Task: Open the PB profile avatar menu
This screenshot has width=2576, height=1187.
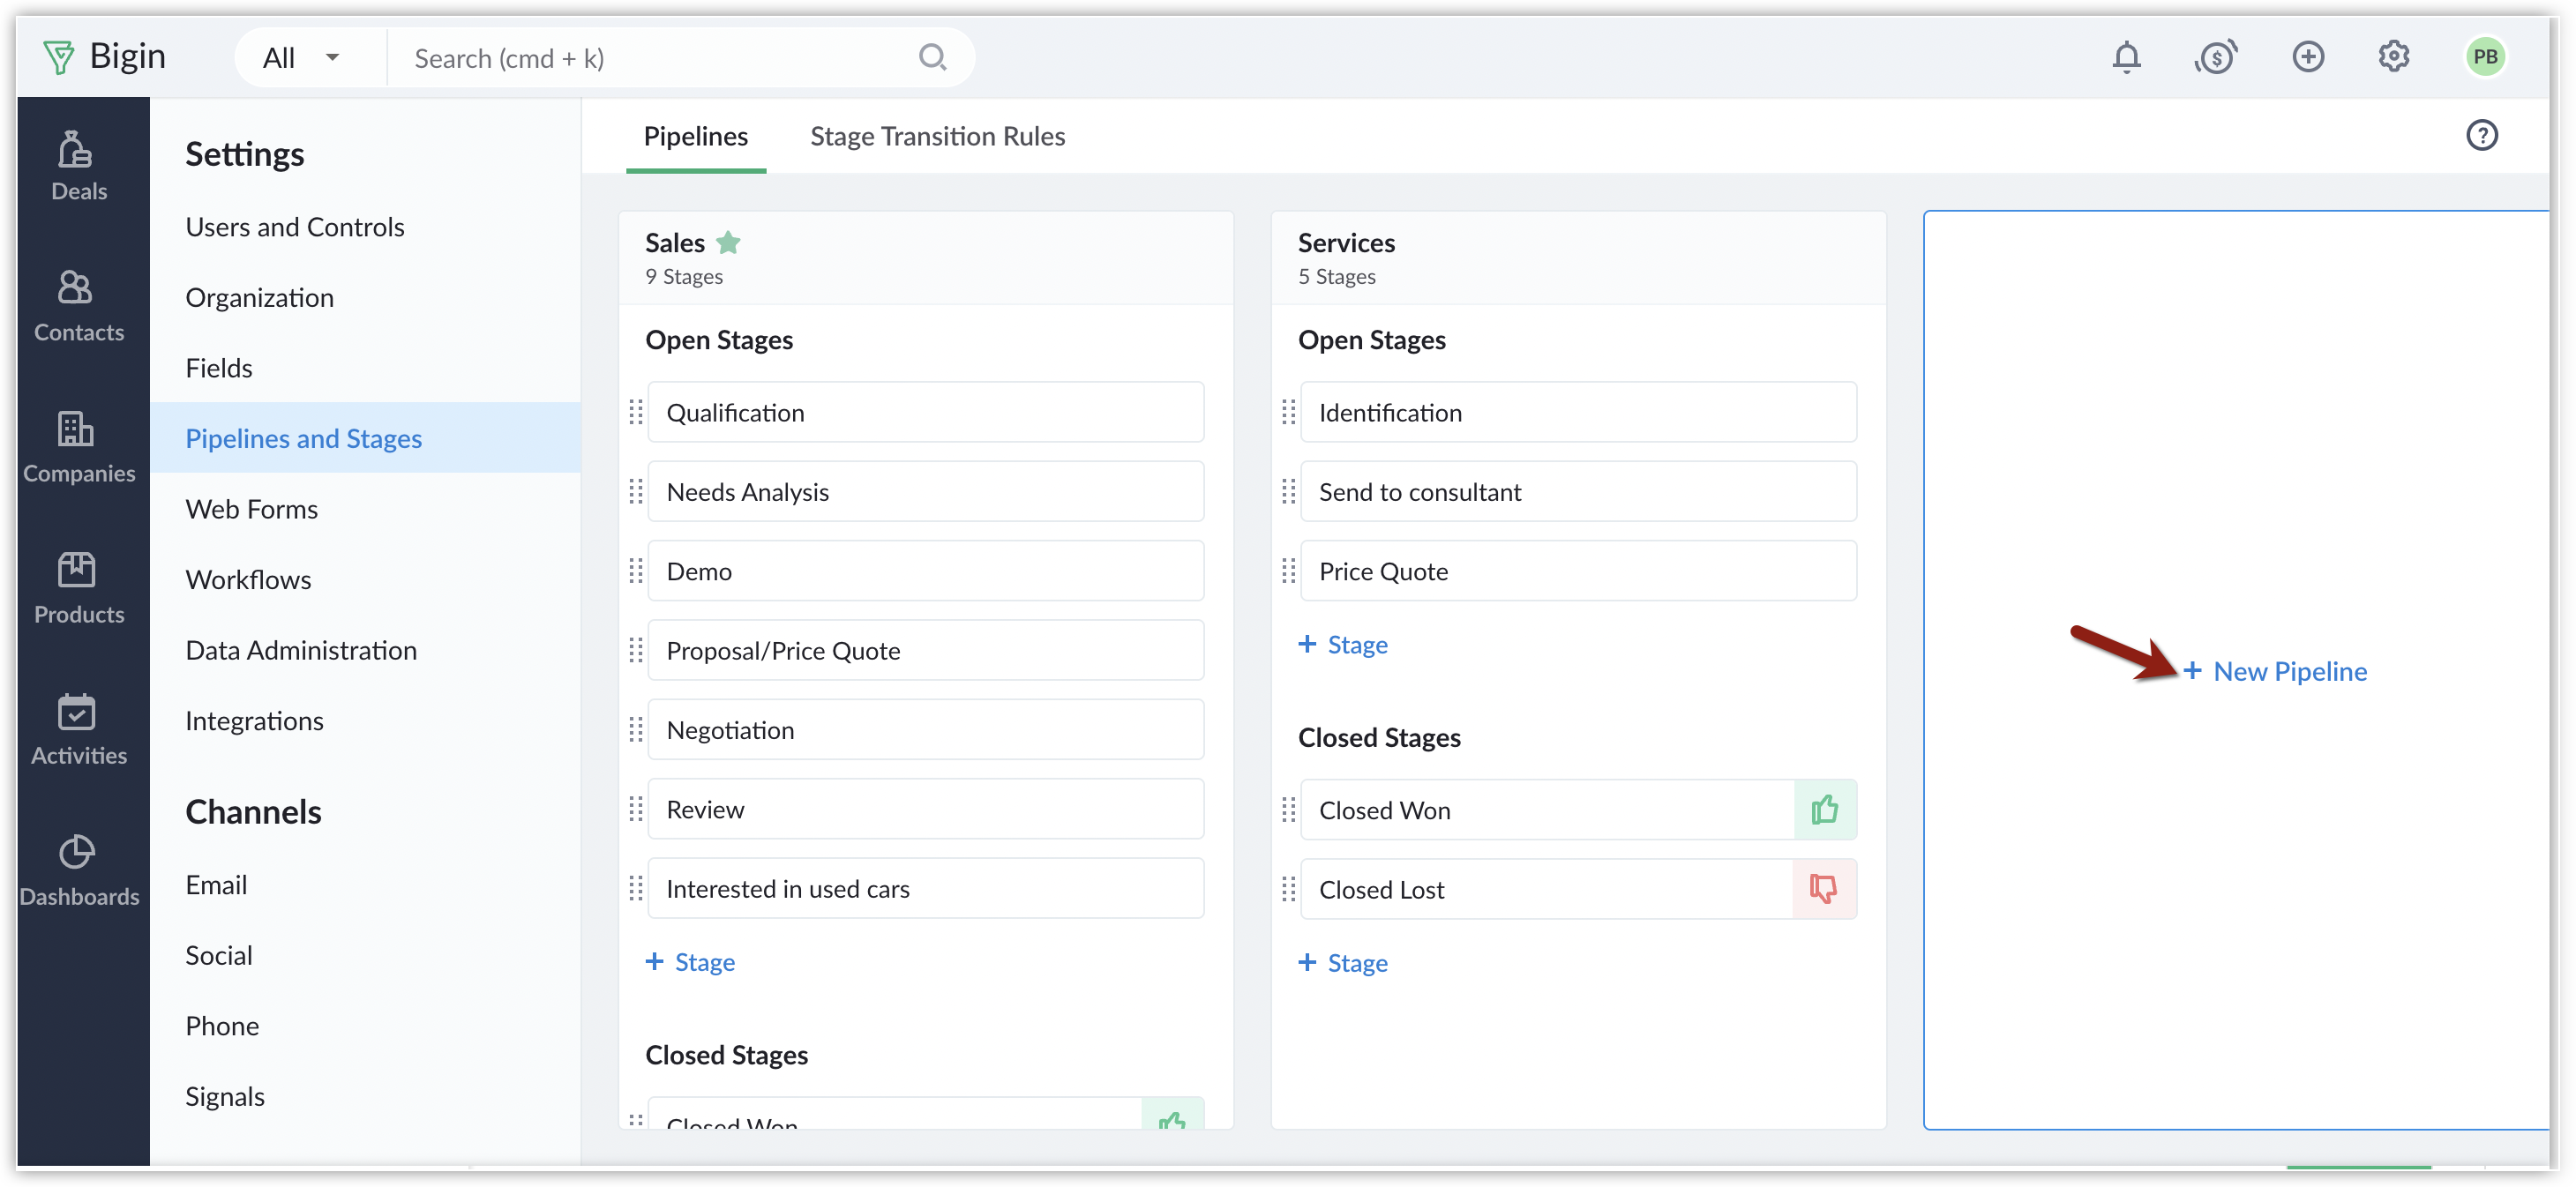Action: [2485, 57]
